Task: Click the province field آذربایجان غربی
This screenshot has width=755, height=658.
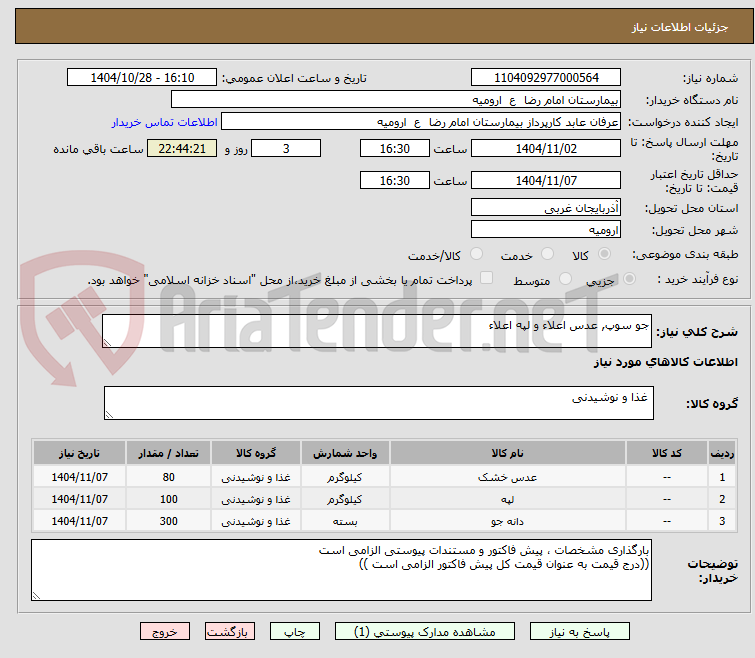Action: [x=546, y=207]
